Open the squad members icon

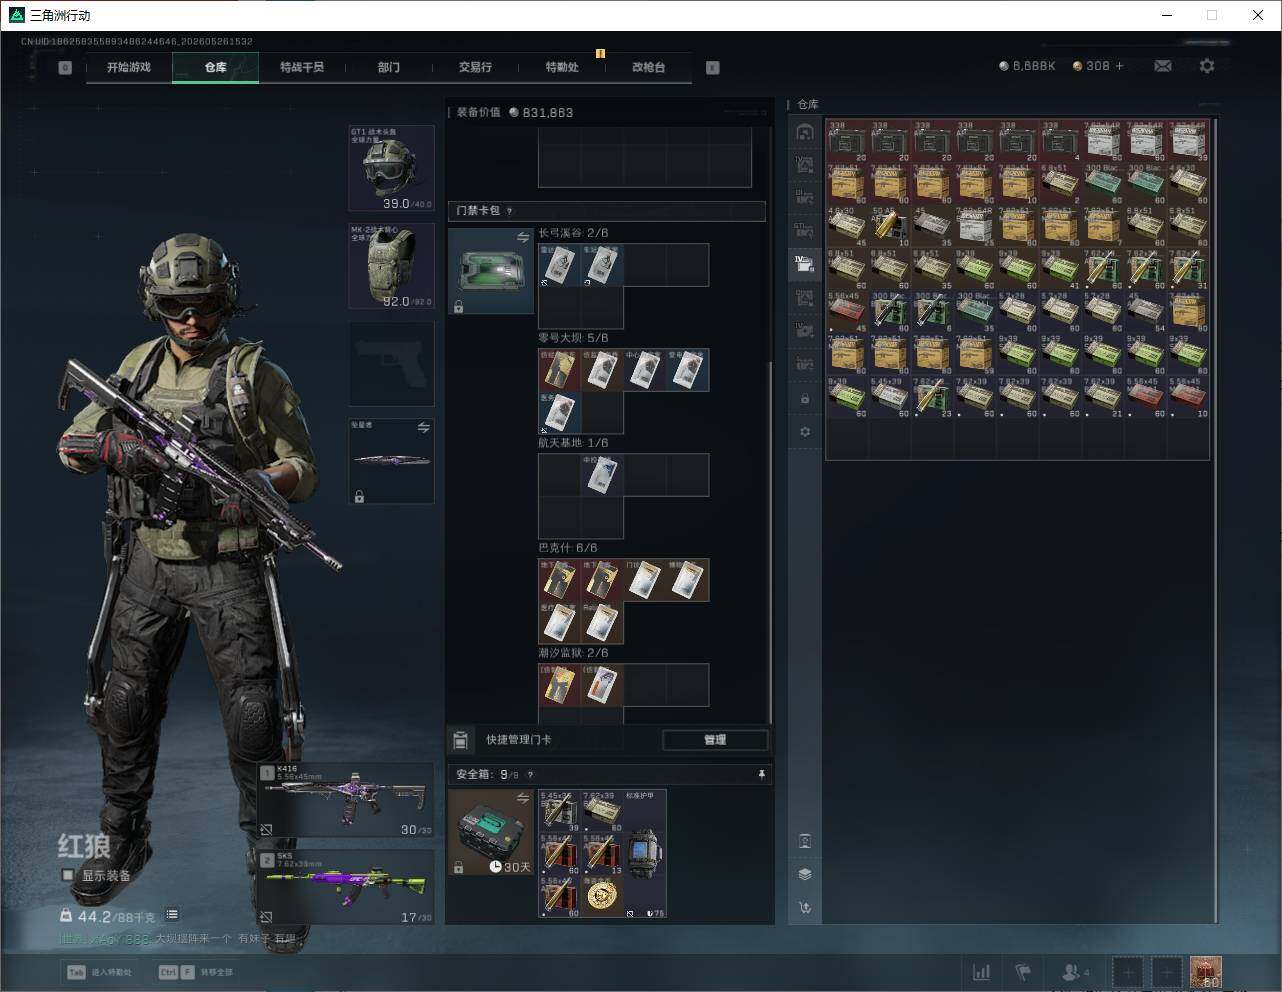click(1076, 972)
